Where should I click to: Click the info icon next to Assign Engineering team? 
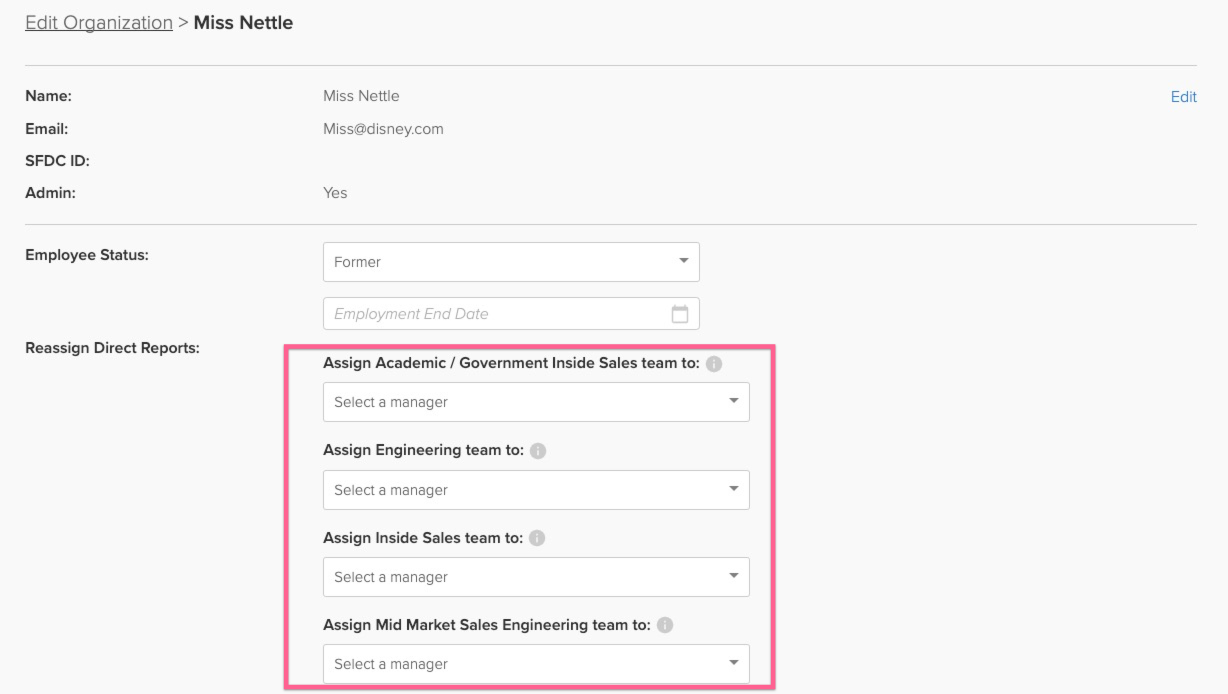coord(537,450)
